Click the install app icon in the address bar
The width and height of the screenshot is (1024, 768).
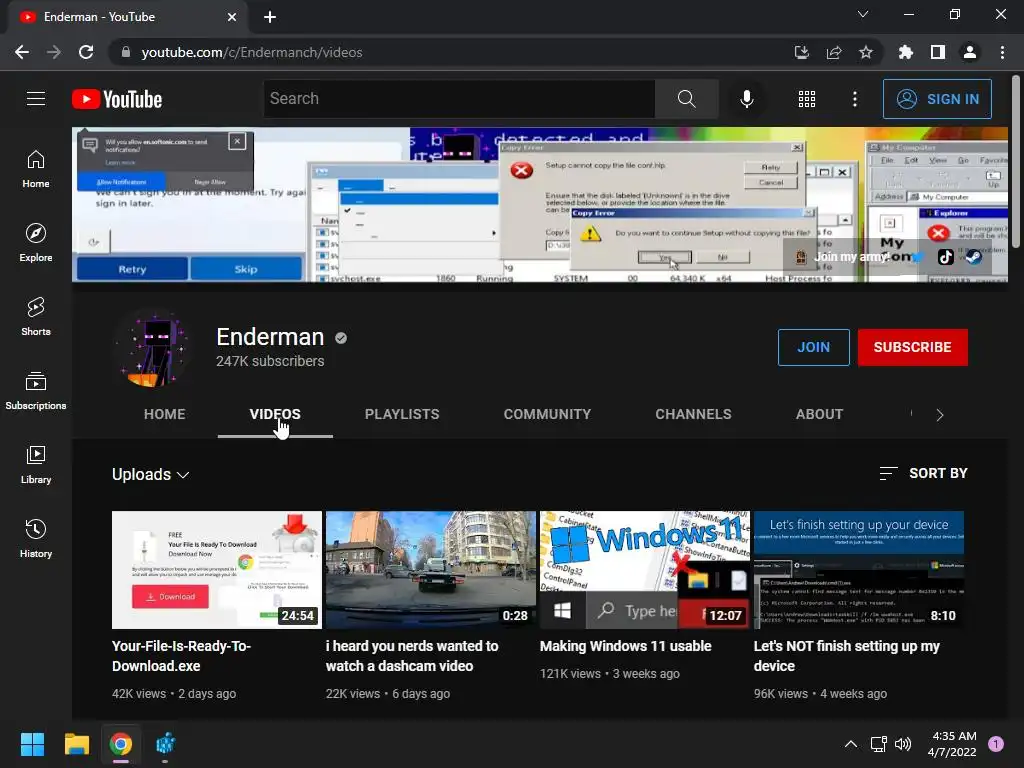point(802,52)
